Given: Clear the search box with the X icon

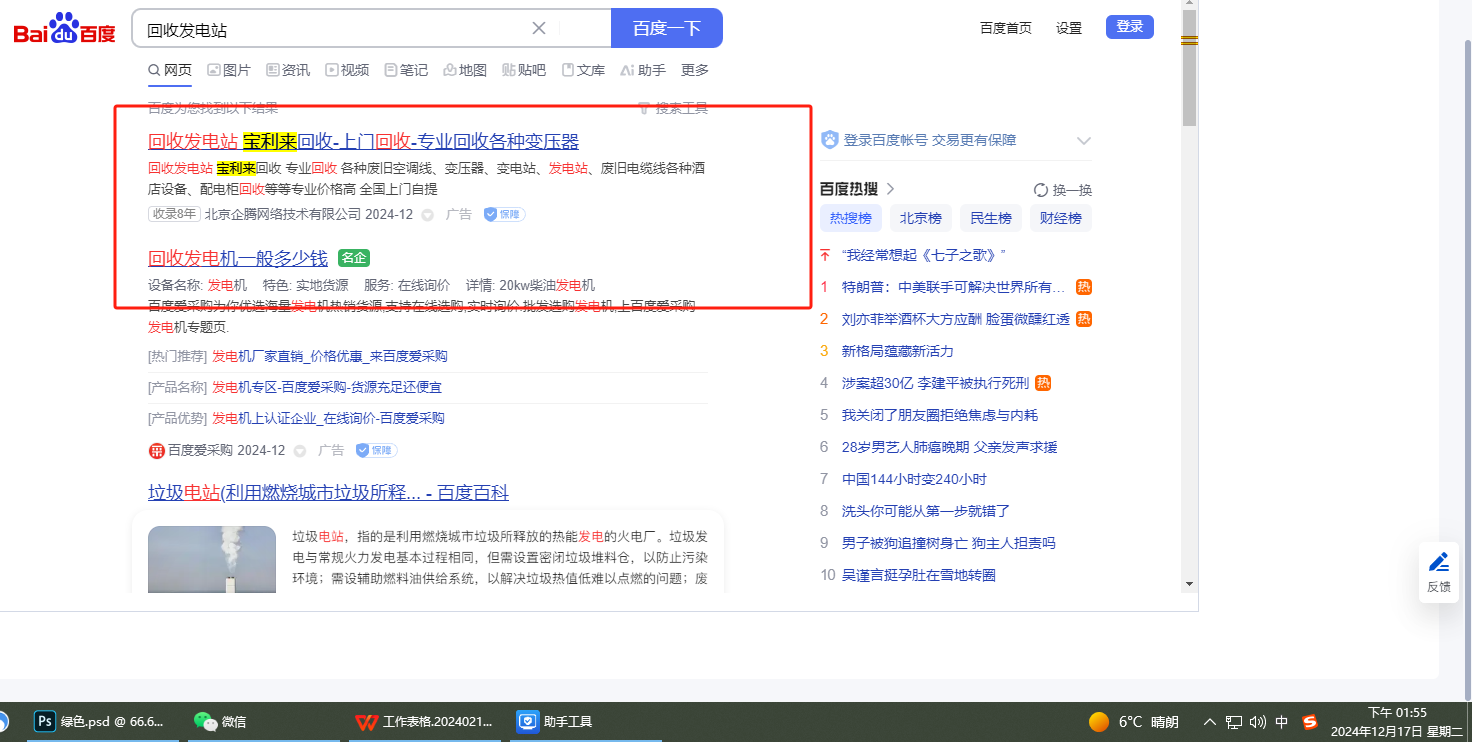Looking at the screenshot, I should click(539, 28).
